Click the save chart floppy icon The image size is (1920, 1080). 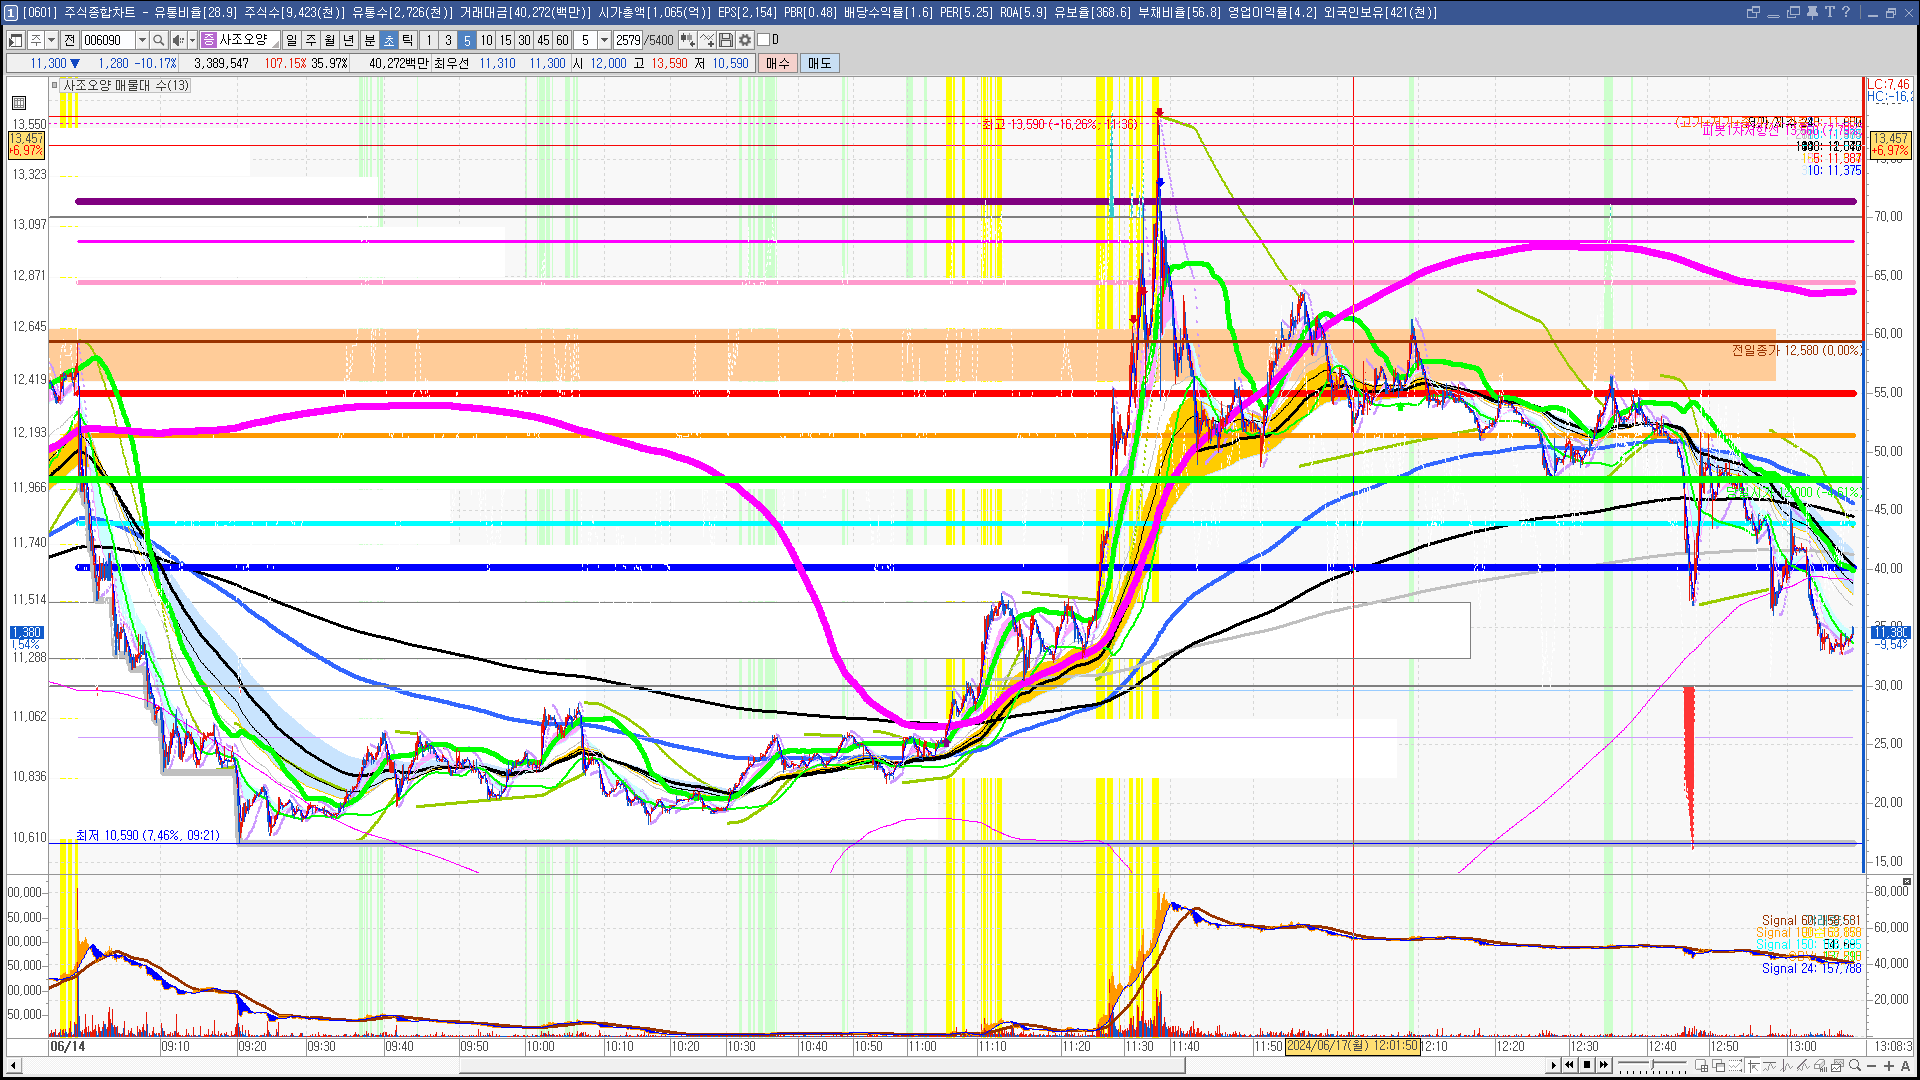(726, 40)
